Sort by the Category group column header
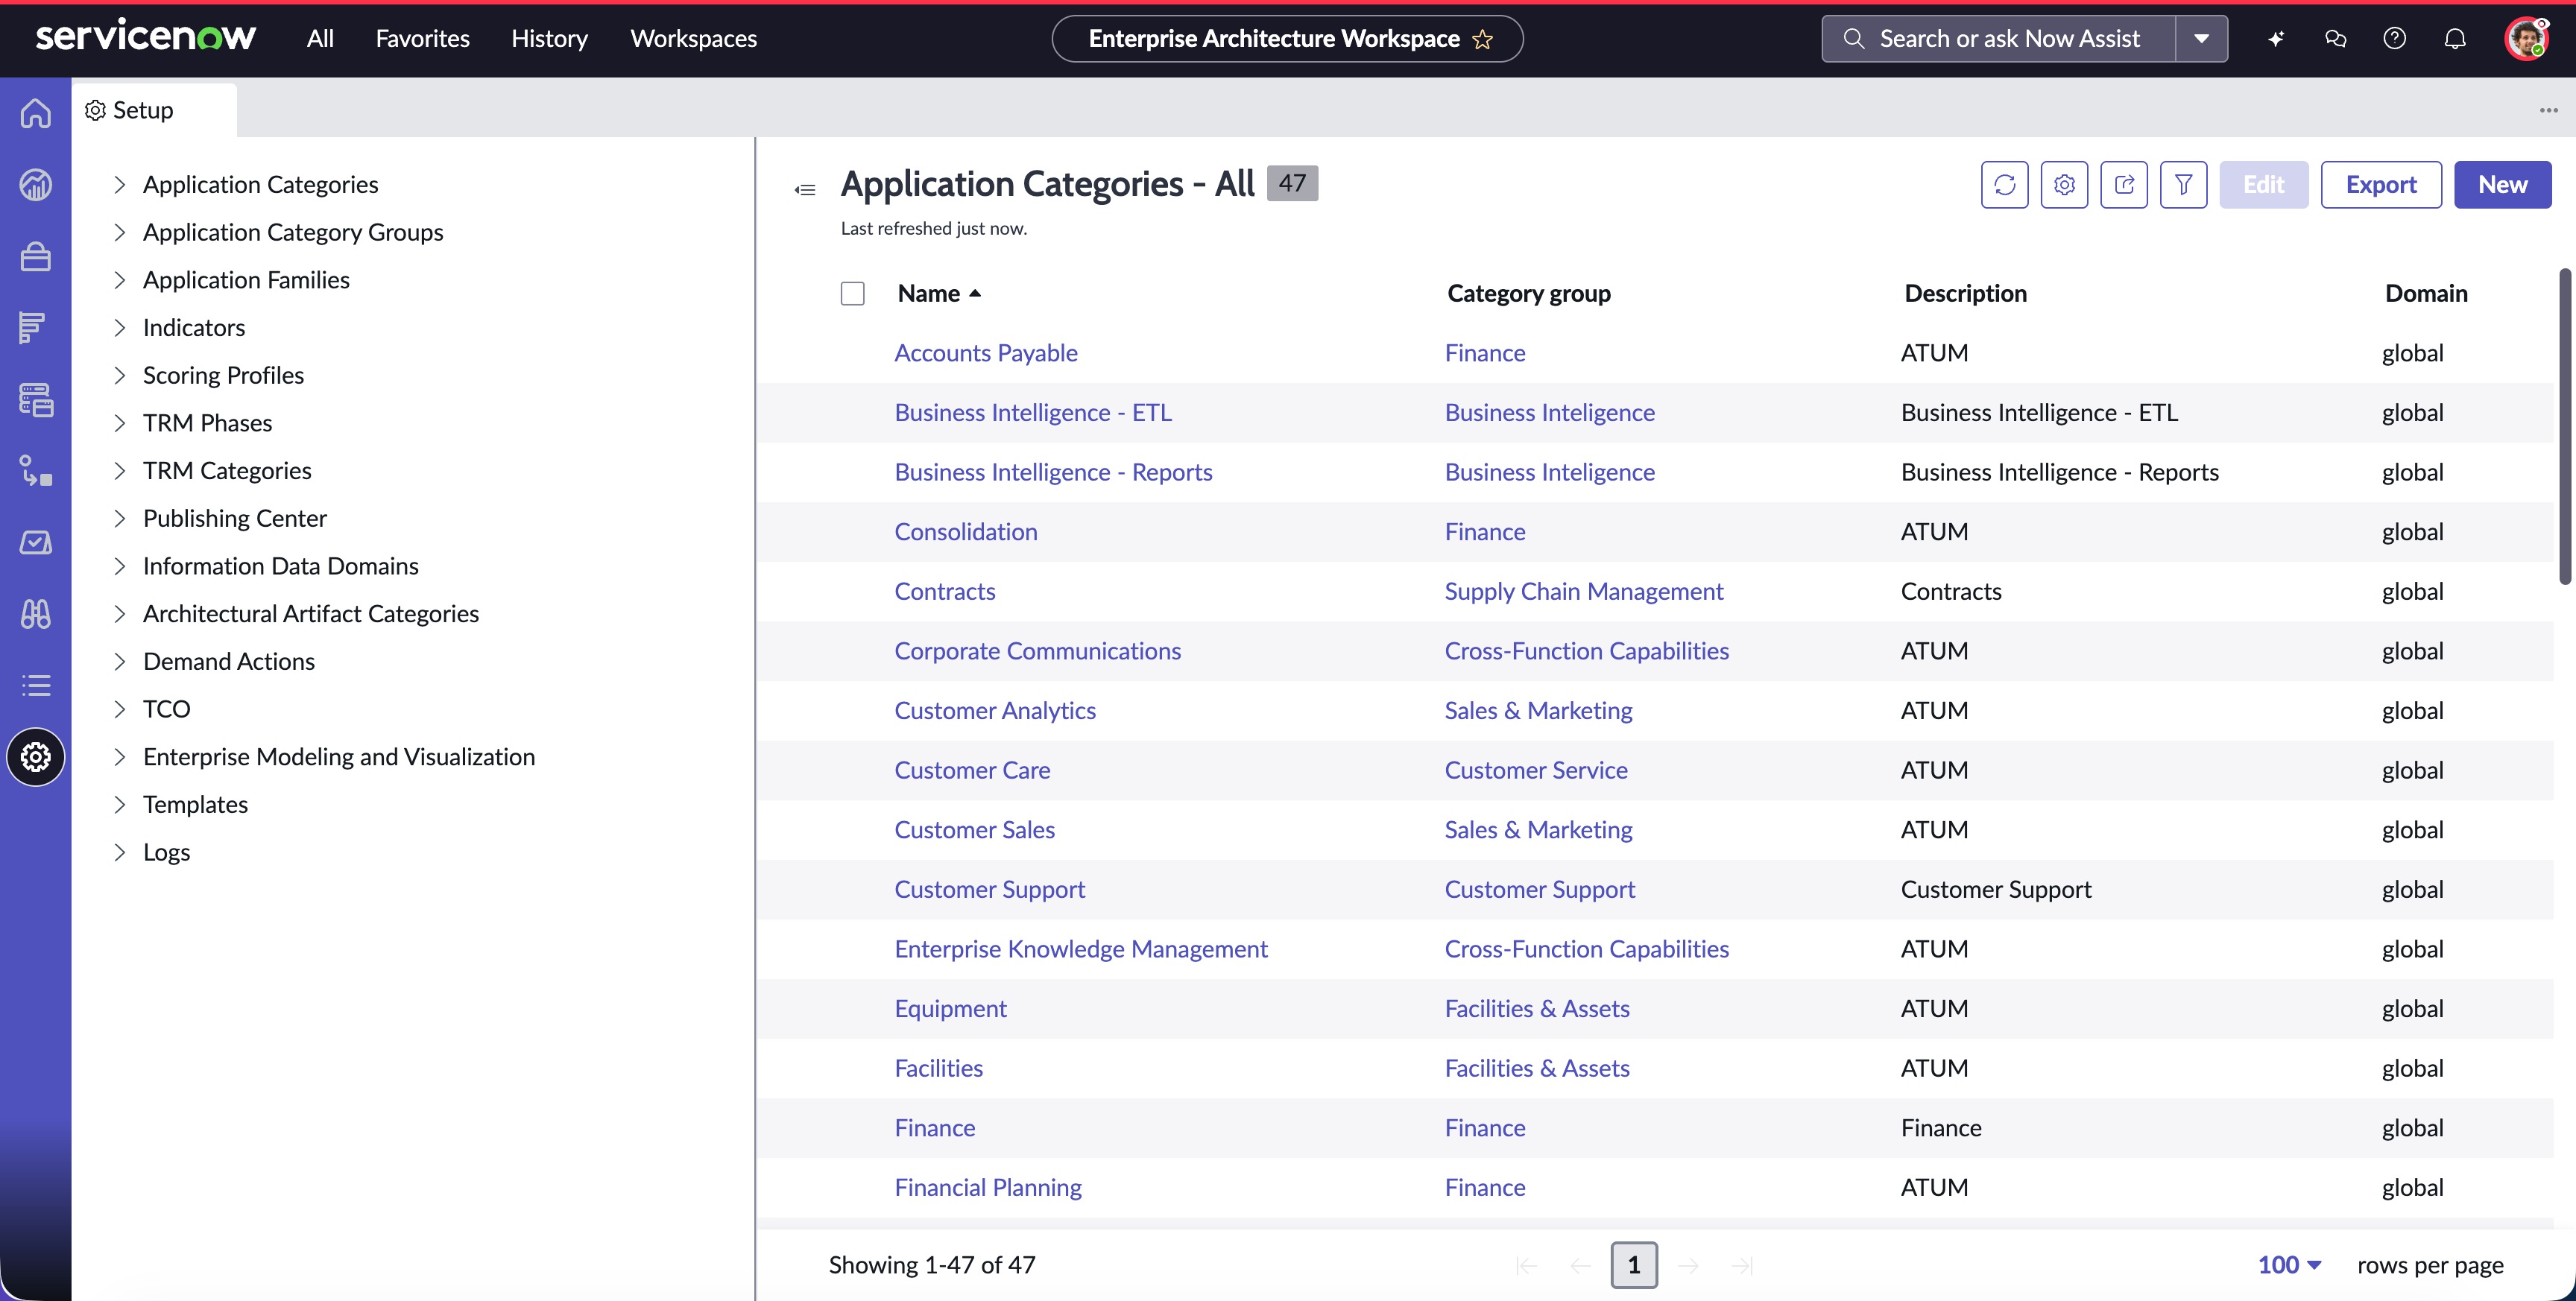This screenshot has height=1301, width=2576. [1528, 293]
